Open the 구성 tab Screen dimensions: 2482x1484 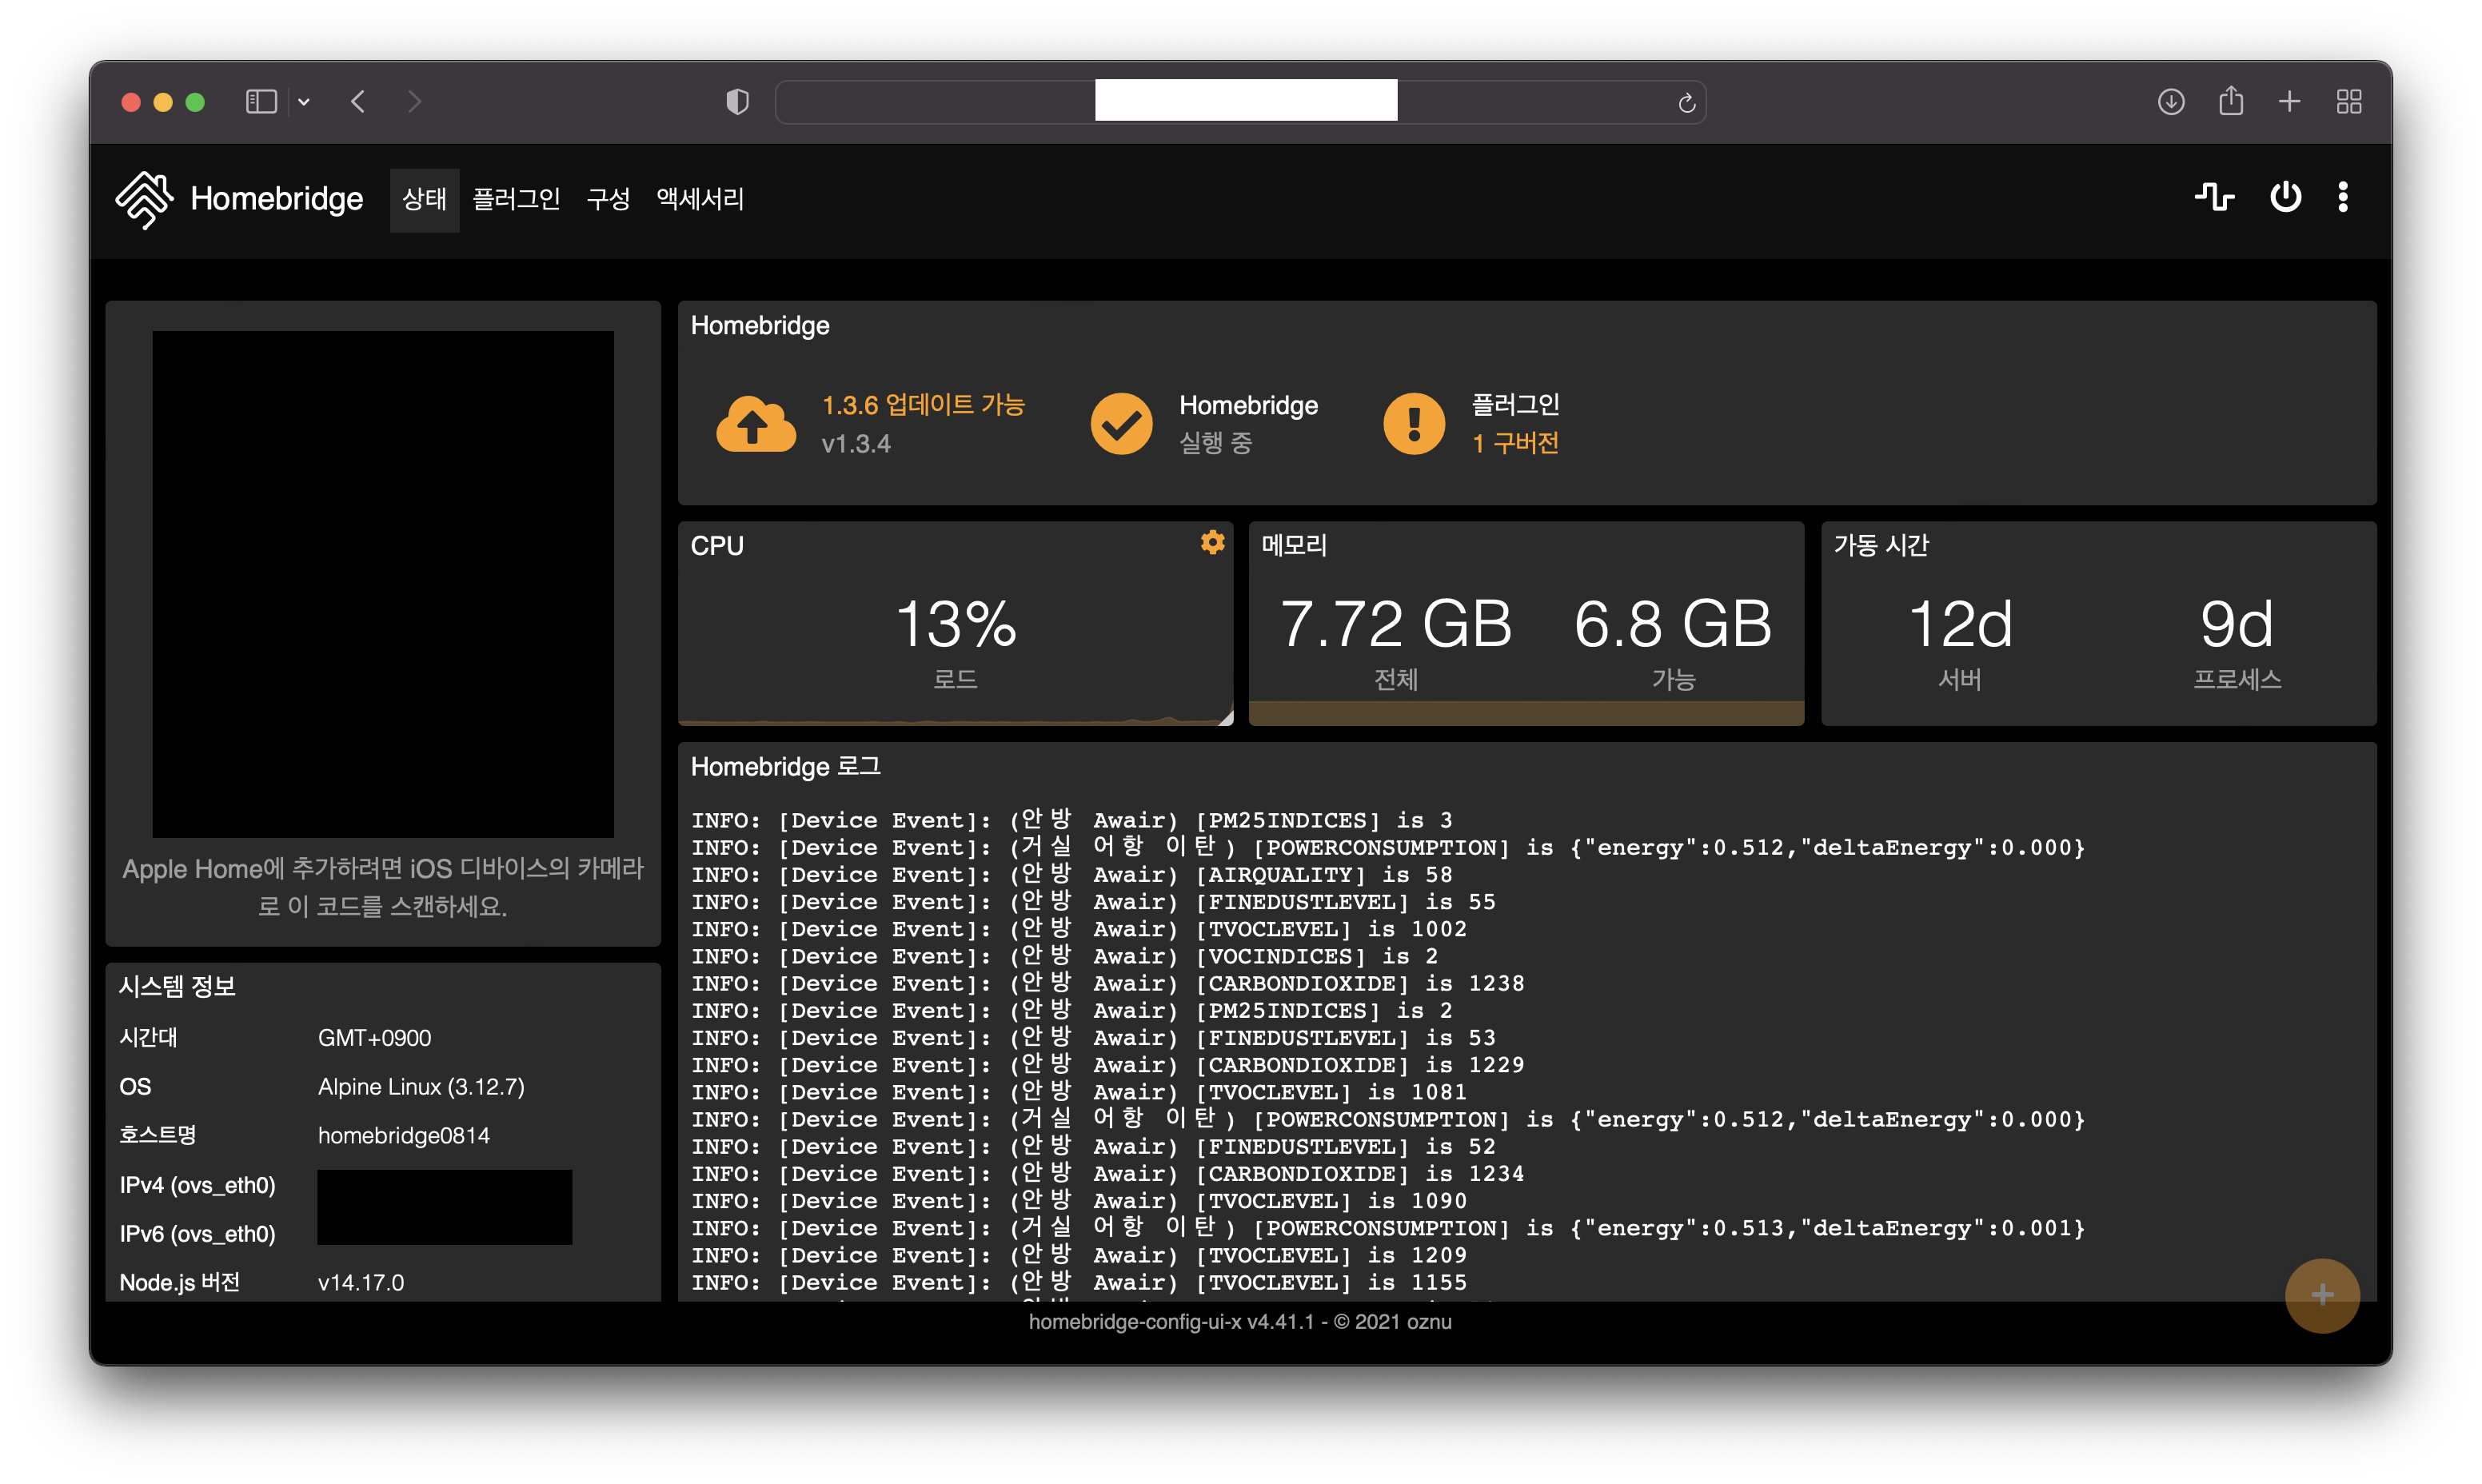(x=608, y=199)
